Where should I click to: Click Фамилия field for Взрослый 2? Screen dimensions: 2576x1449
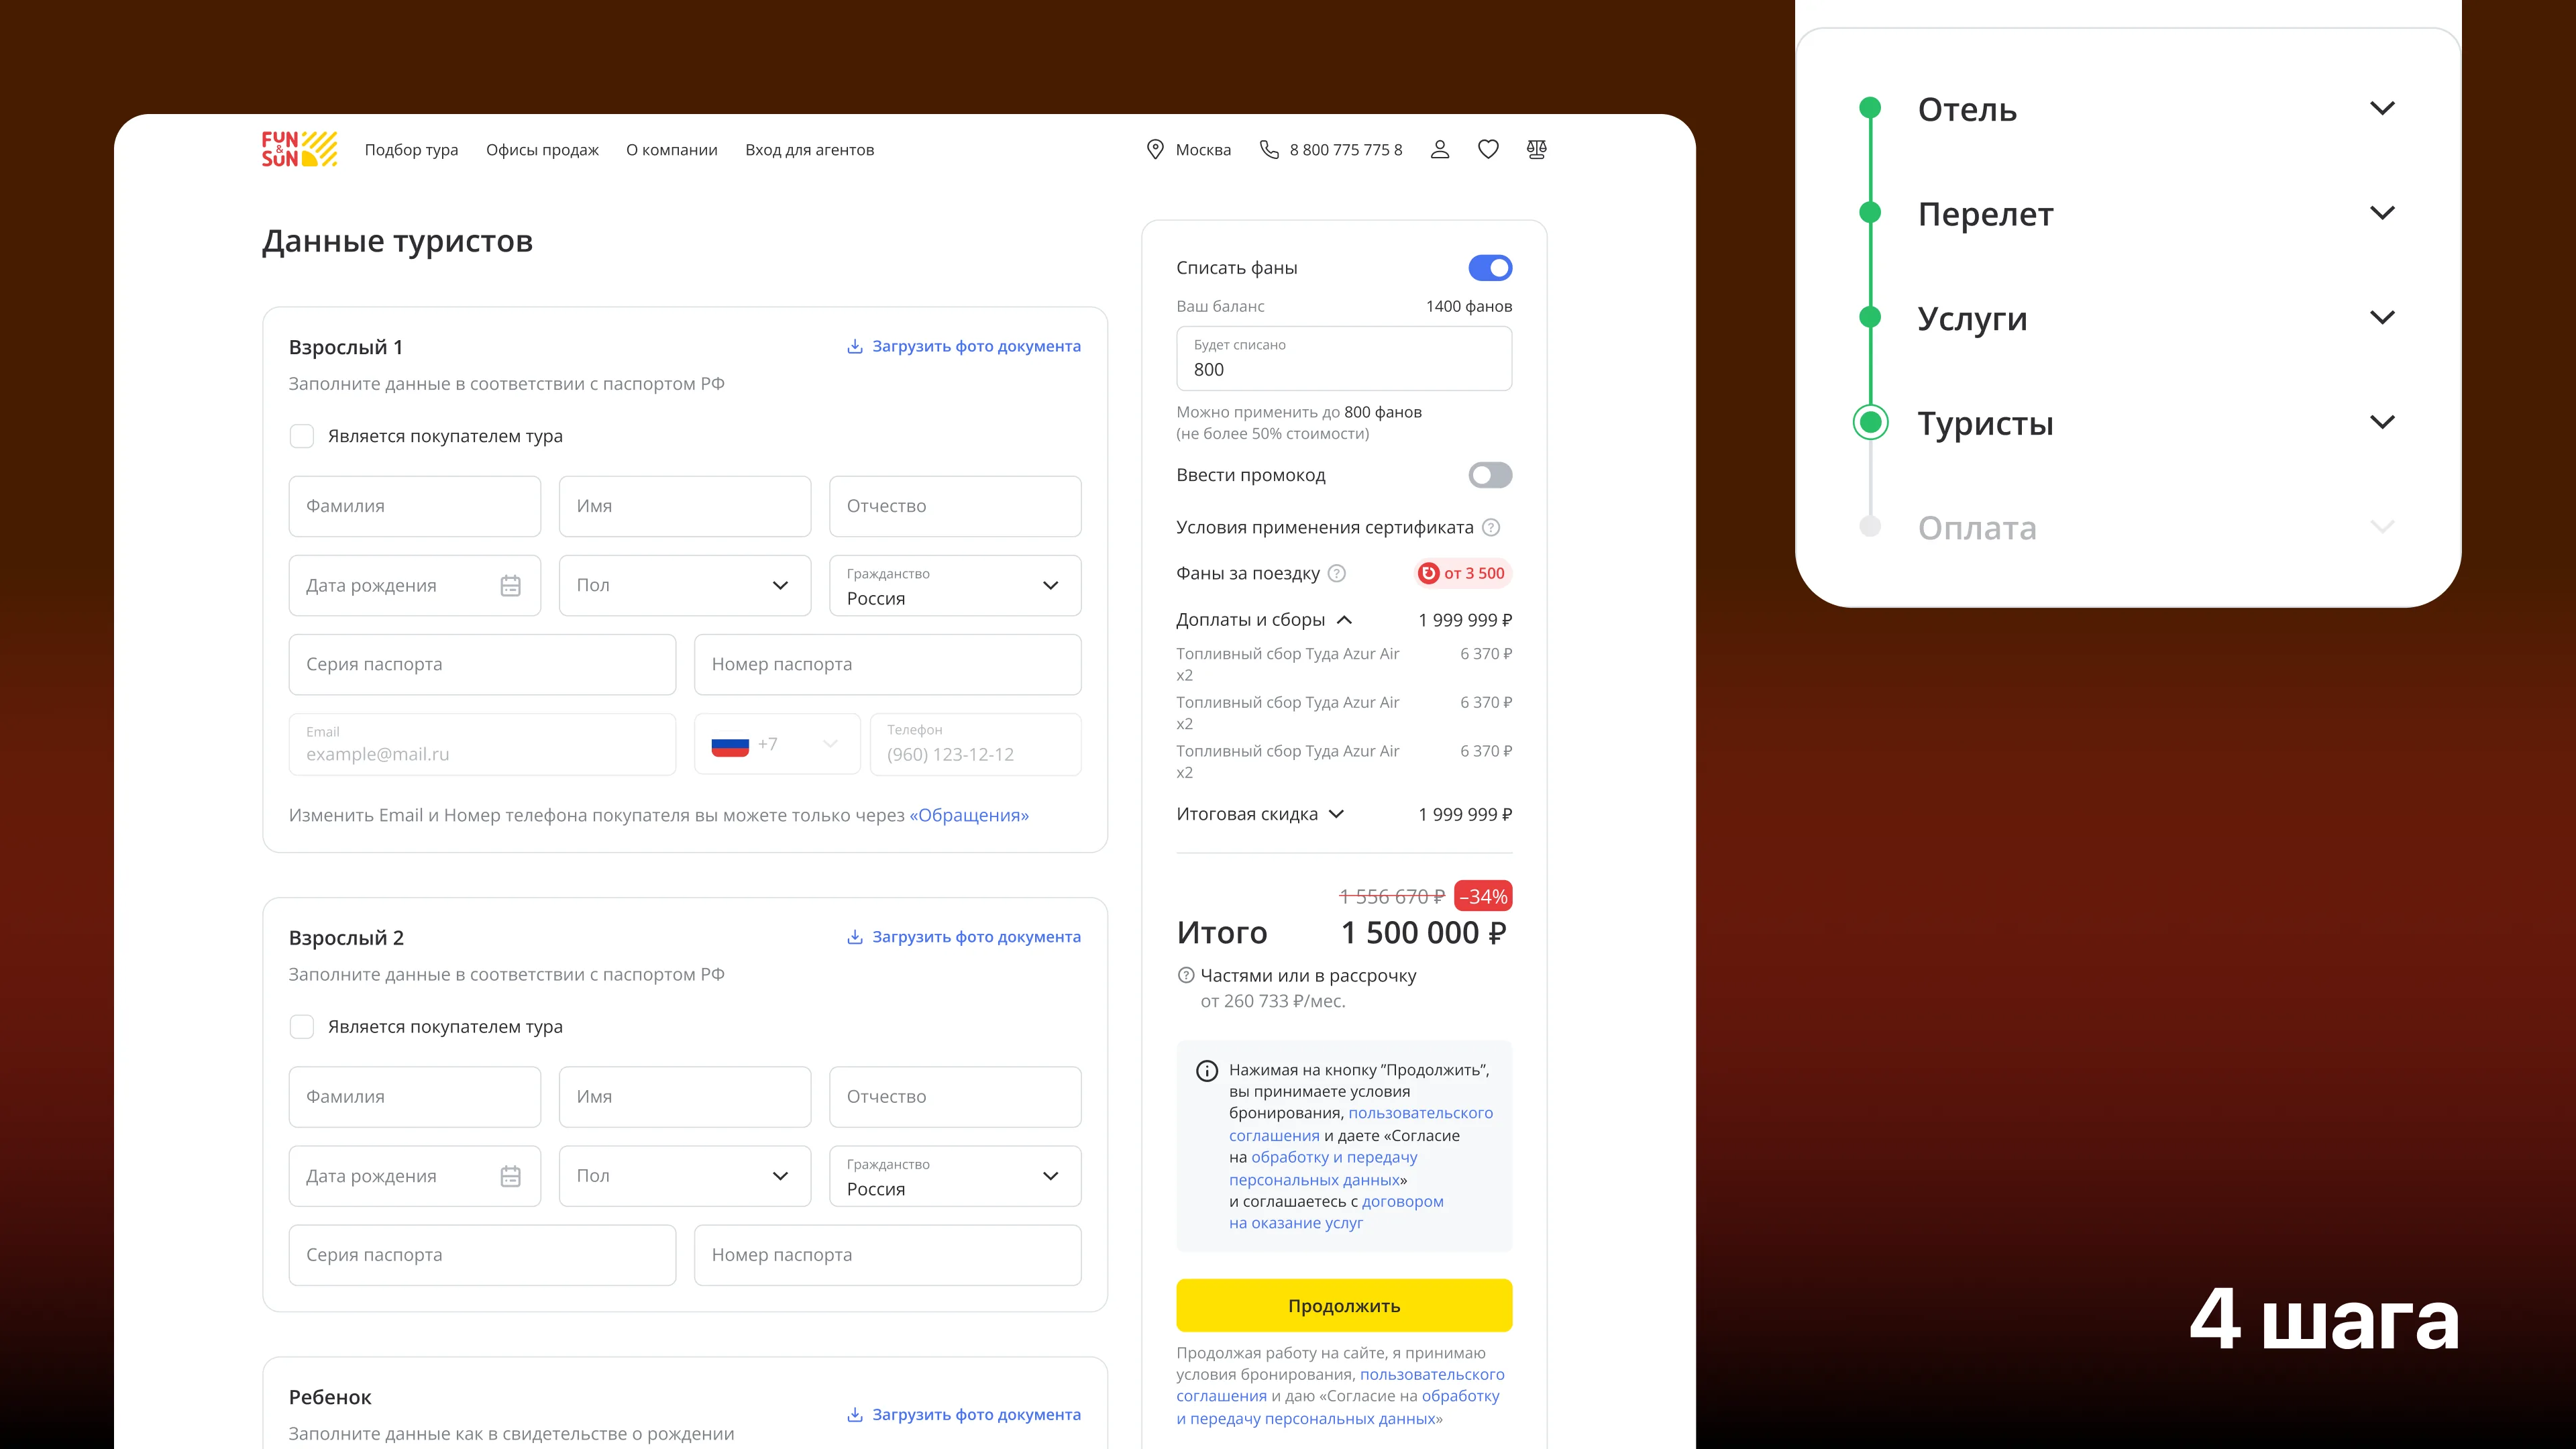click(415, 1097)
